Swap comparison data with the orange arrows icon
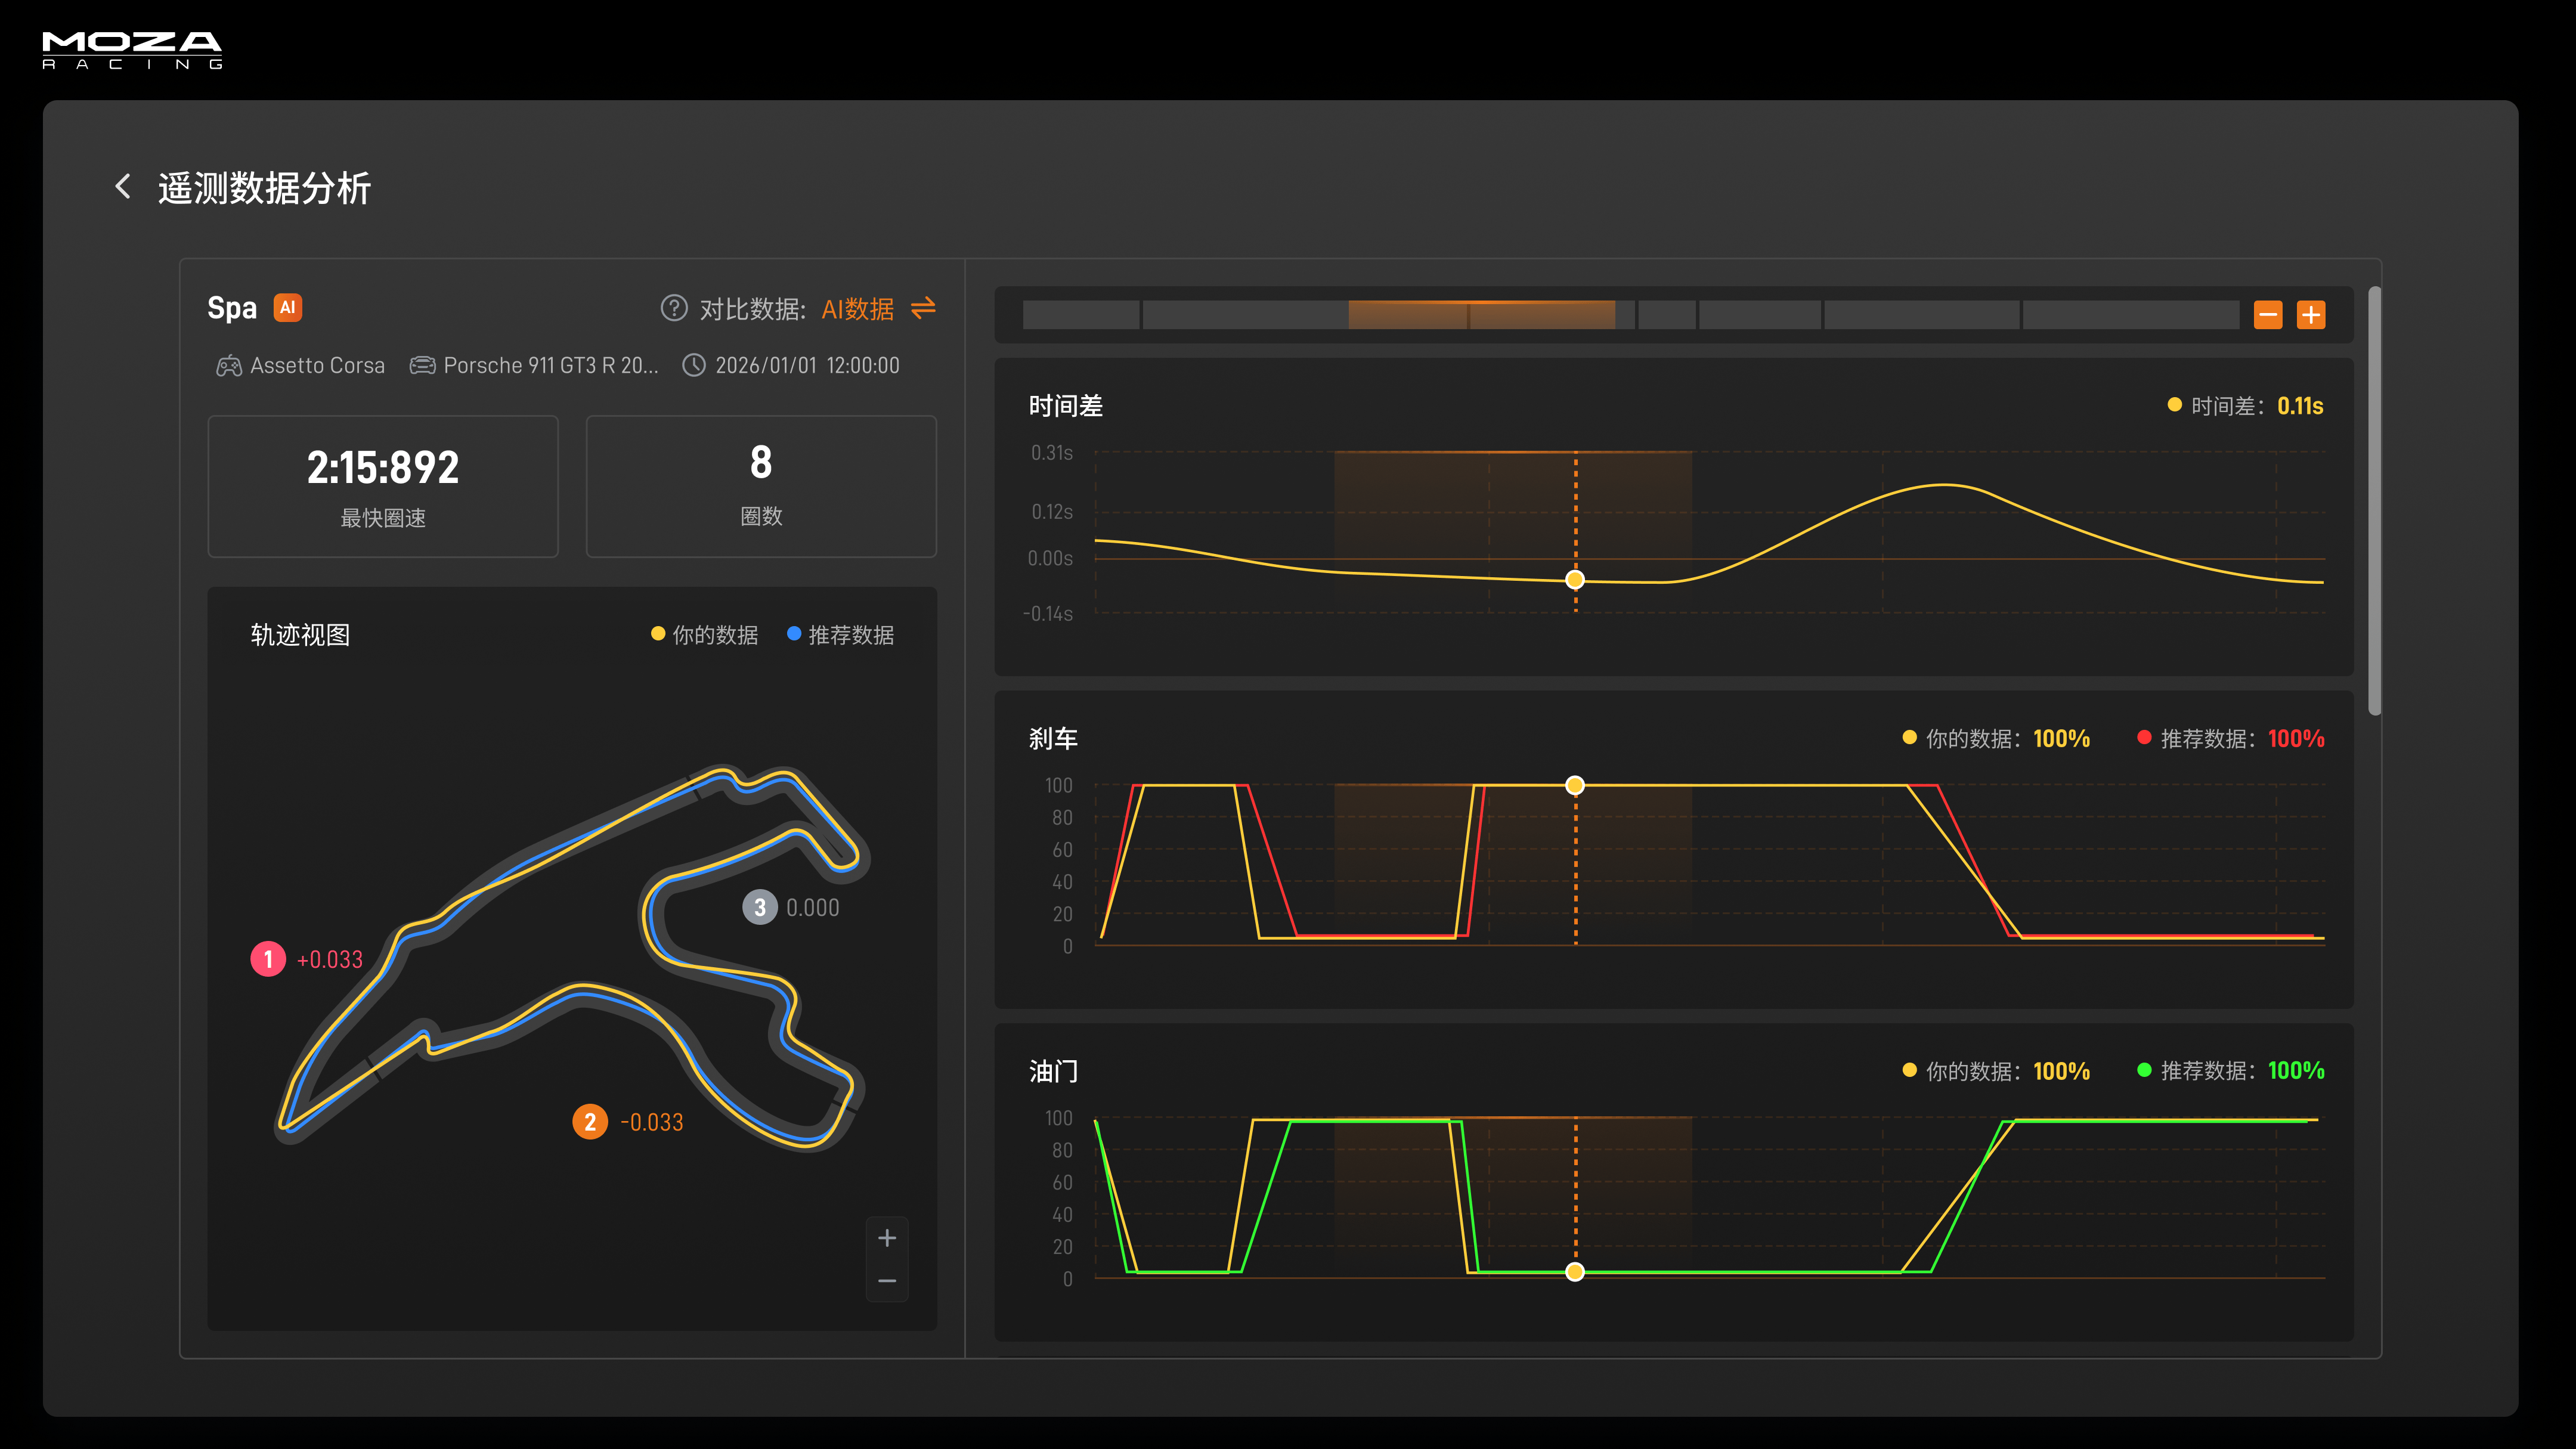 pos(923,308)
